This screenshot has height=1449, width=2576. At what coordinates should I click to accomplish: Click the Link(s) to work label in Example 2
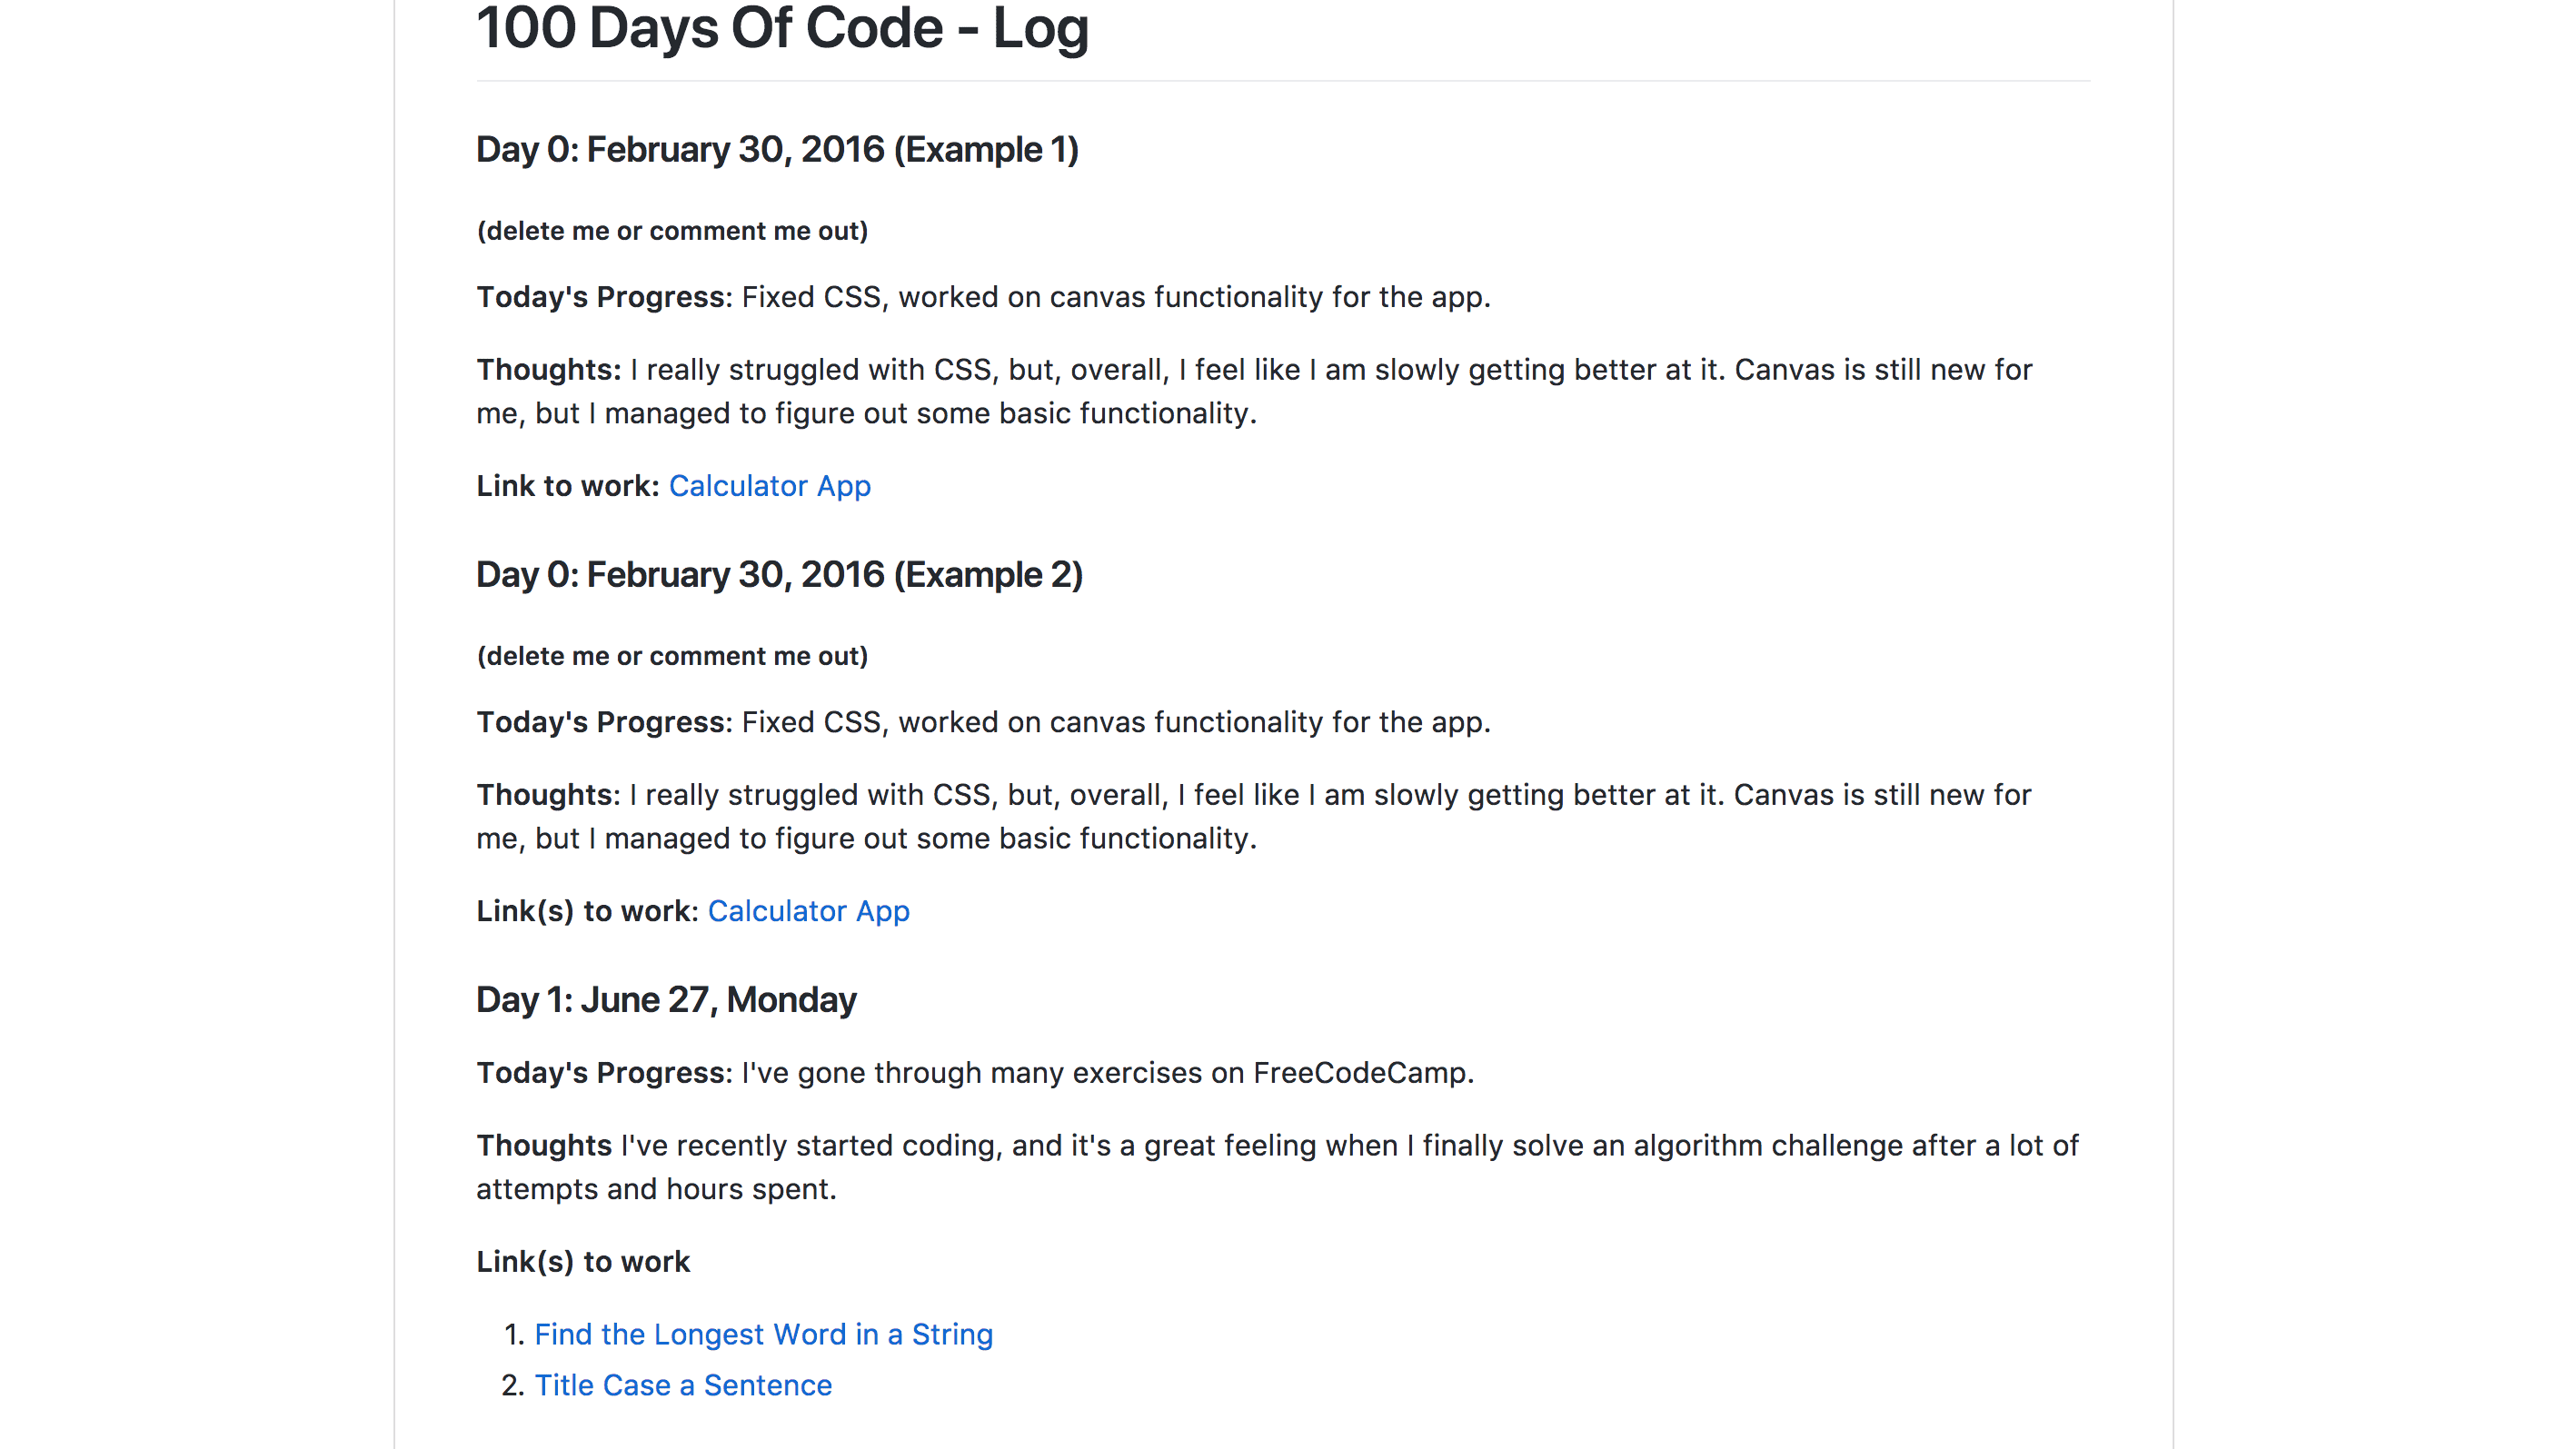[587, 911]
